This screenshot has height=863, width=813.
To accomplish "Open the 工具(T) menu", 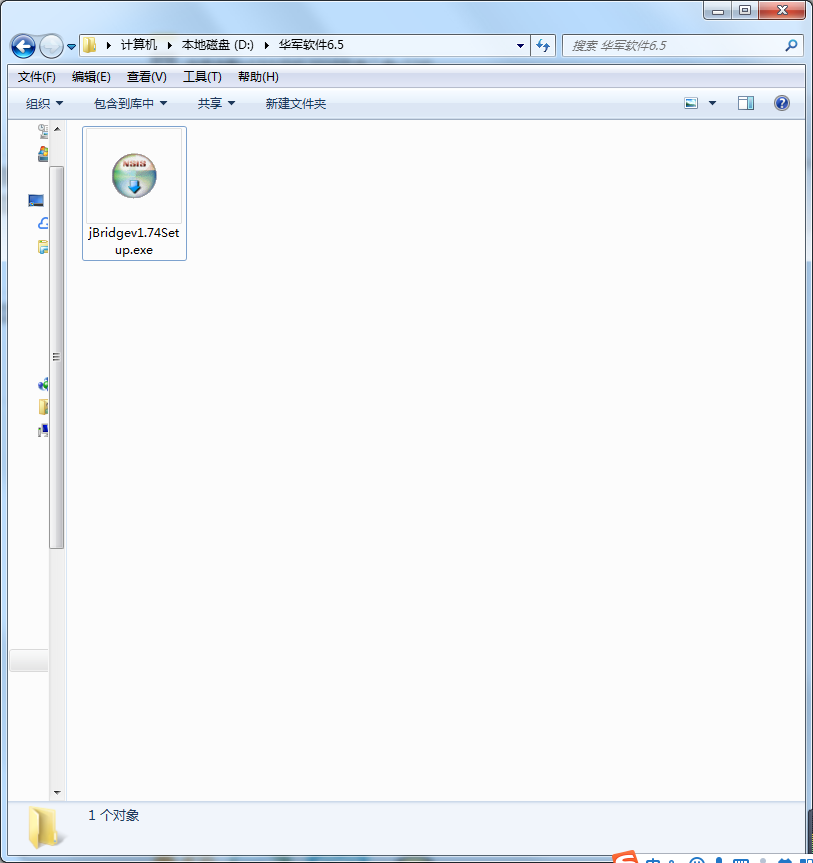I will pyautogui.click(x=202, y=77).
